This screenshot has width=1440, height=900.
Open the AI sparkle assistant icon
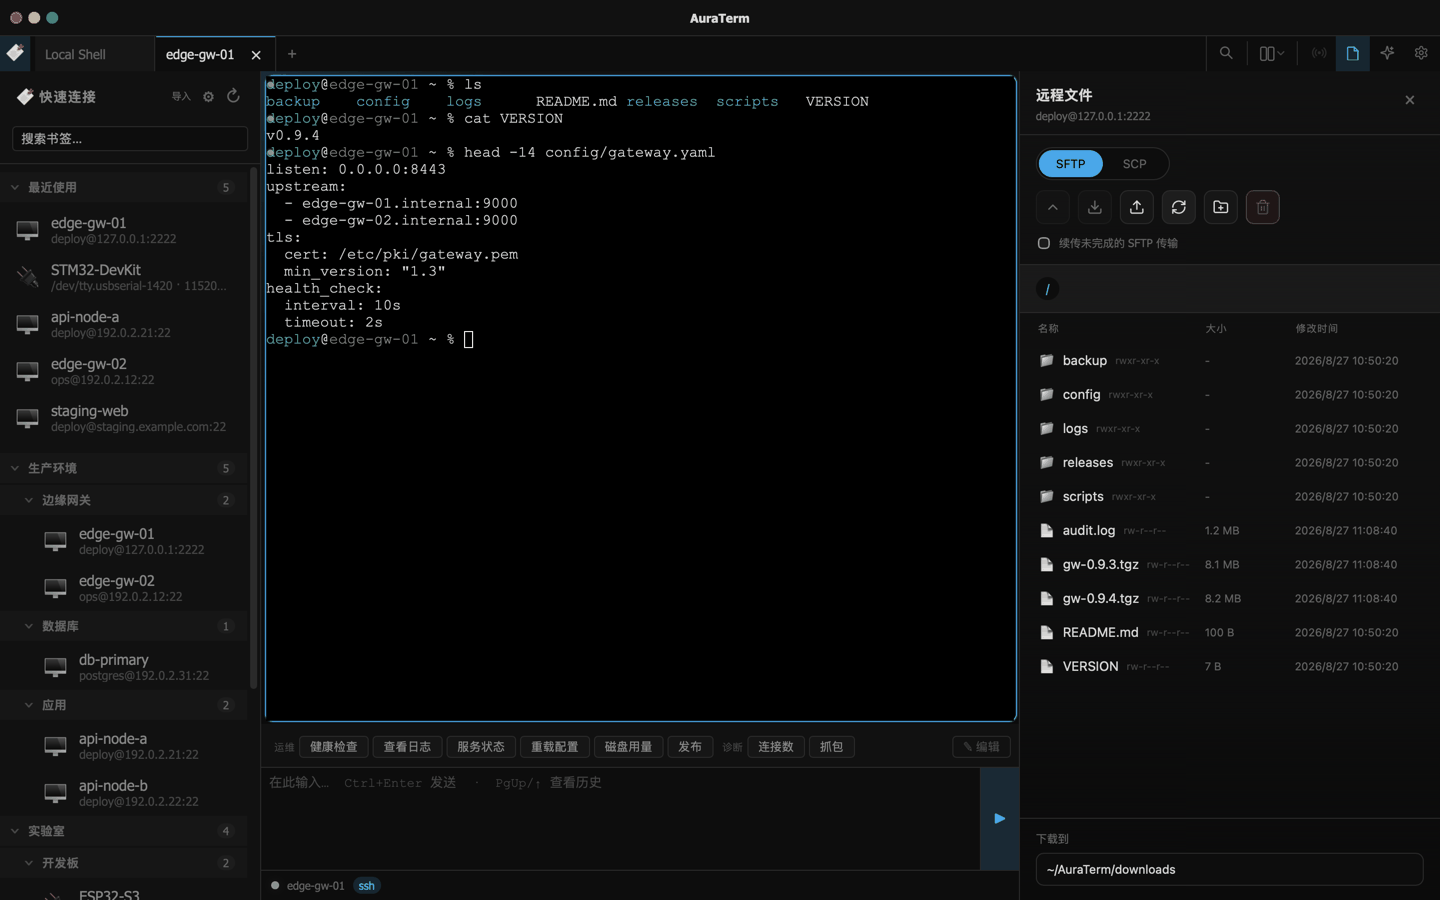[x=1387, y=54]
